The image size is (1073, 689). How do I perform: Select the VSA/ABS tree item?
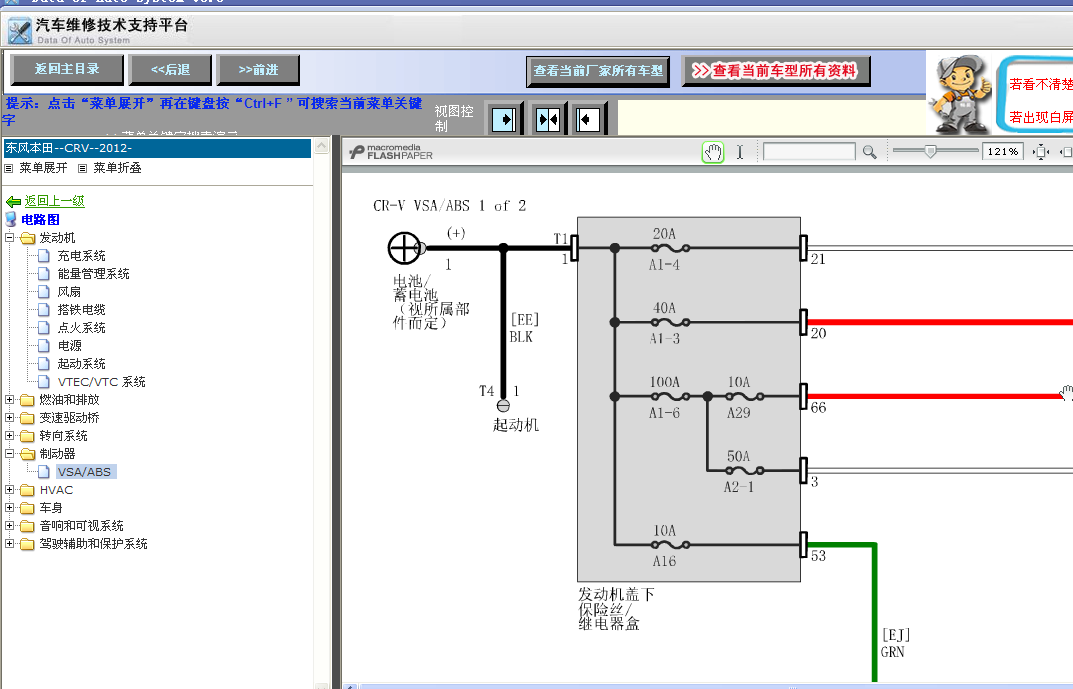pyautogui.click(x=84, y=472)
